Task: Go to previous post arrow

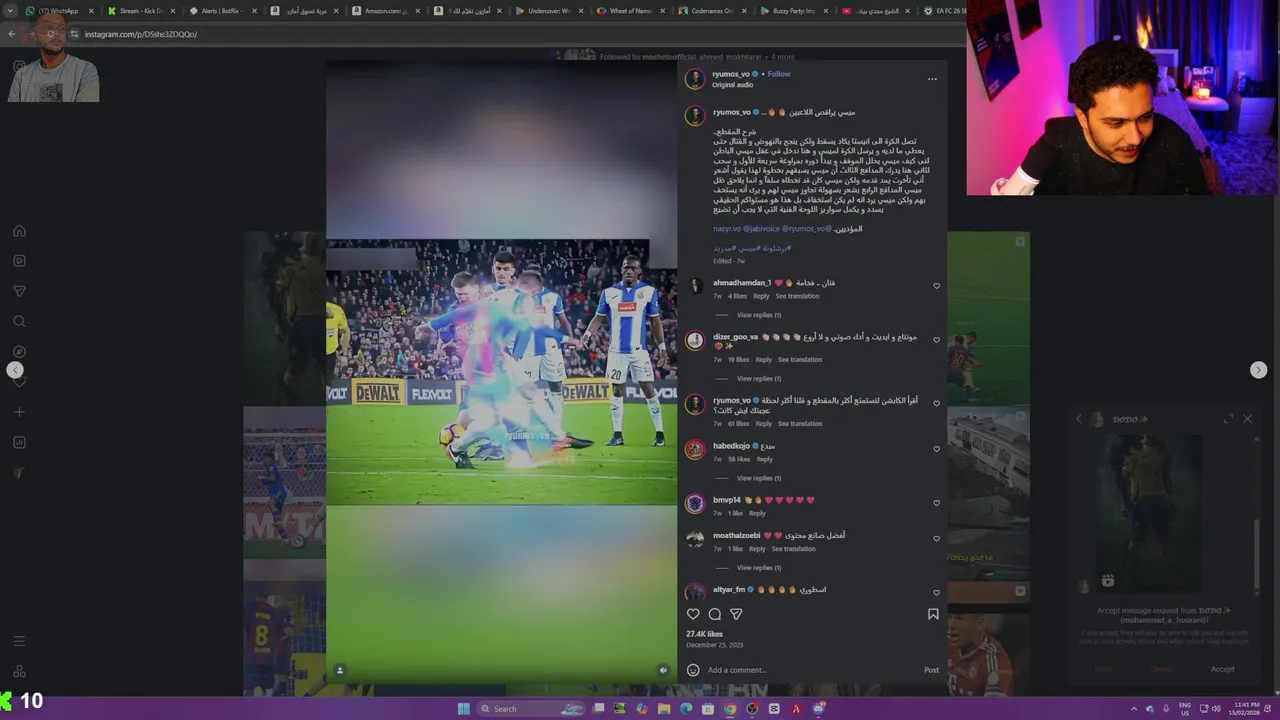Action: point(15,370)
